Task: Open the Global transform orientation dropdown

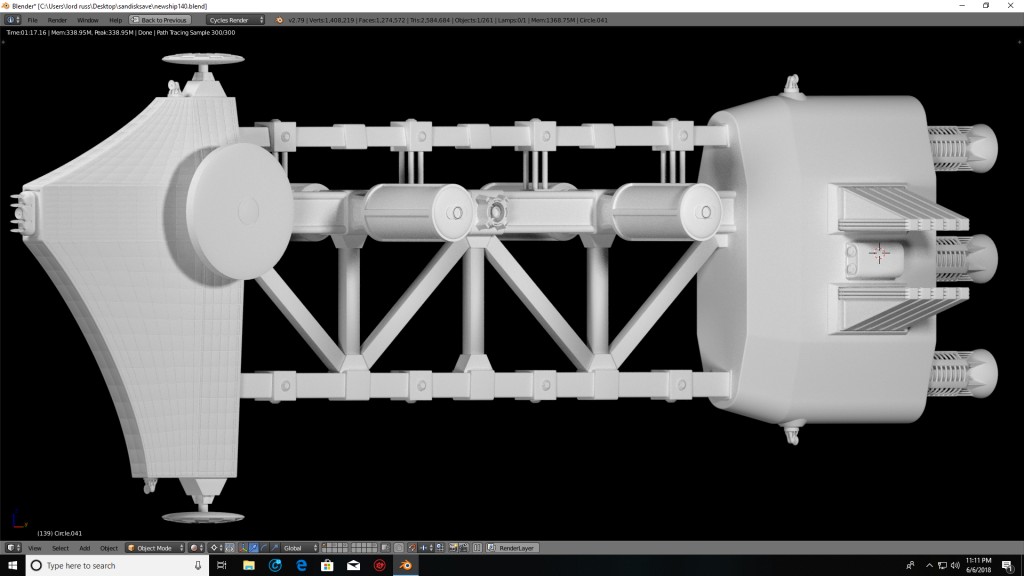Action: coord(300,548)
